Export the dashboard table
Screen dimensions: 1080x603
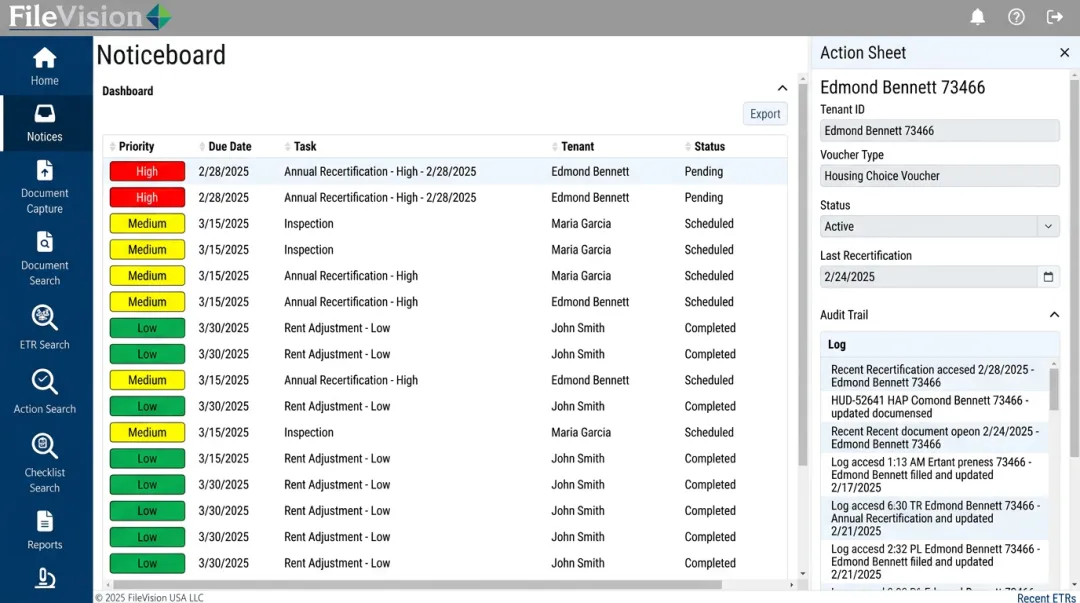pos(765,114)
